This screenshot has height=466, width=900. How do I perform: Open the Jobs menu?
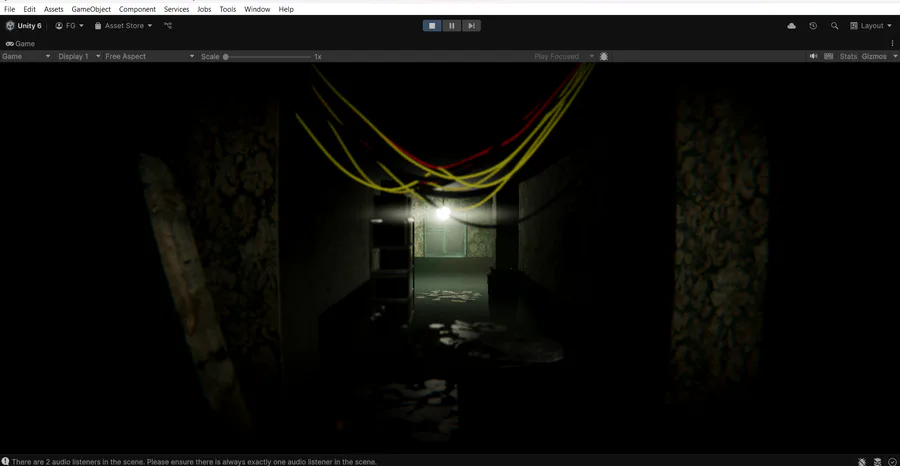[x=204, y=9]
